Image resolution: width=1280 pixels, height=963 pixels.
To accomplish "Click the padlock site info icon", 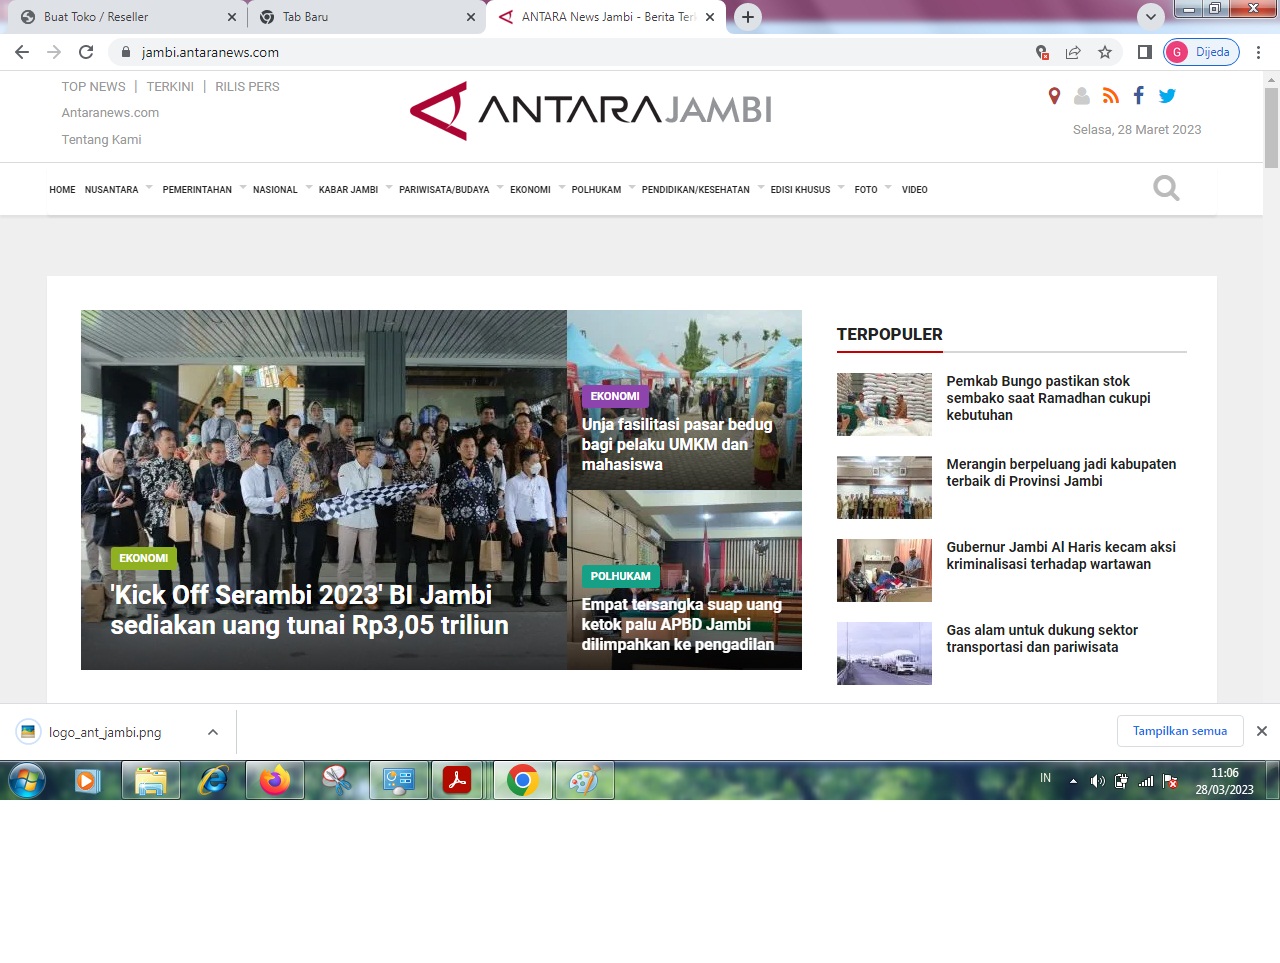I will 125,52.
